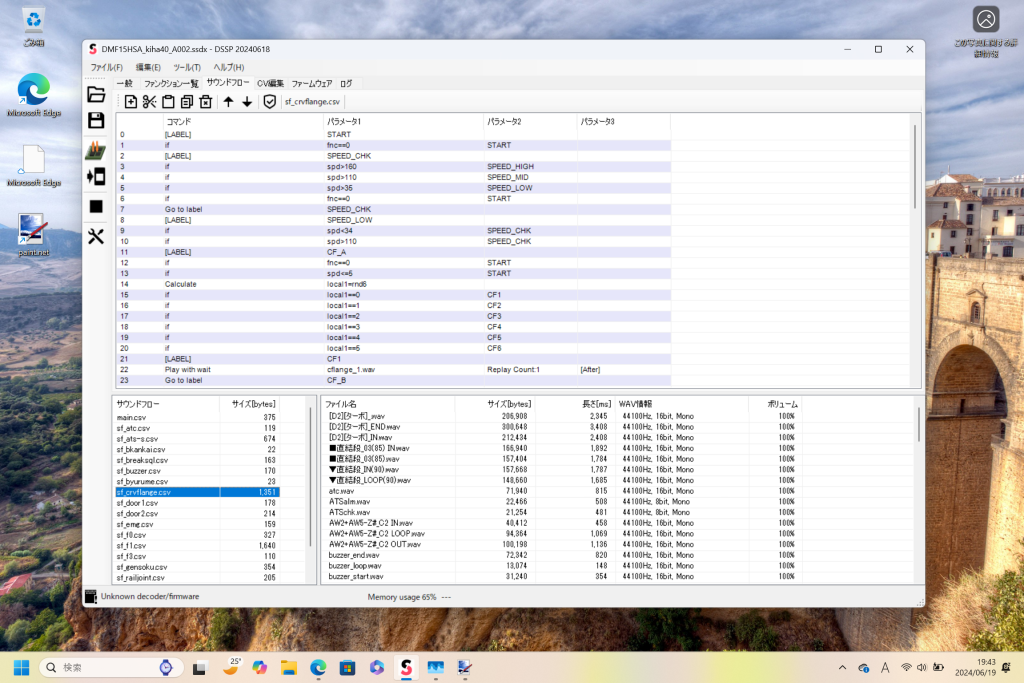Open Microsoft Edge from the taskbar
1024x683 pixels.
[318, 667]
